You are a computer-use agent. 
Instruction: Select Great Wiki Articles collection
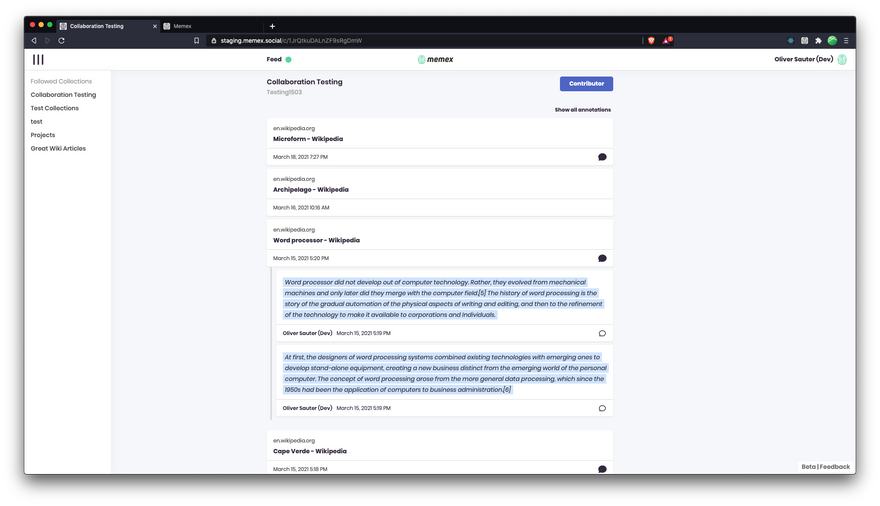click(x=58, y=148)
